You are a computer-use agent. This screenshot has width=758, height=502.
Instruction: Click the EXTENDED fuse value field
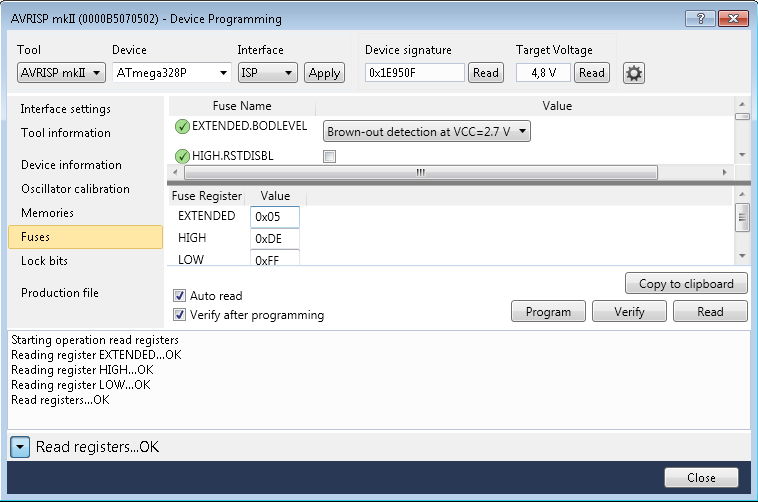tap(275, 217)
